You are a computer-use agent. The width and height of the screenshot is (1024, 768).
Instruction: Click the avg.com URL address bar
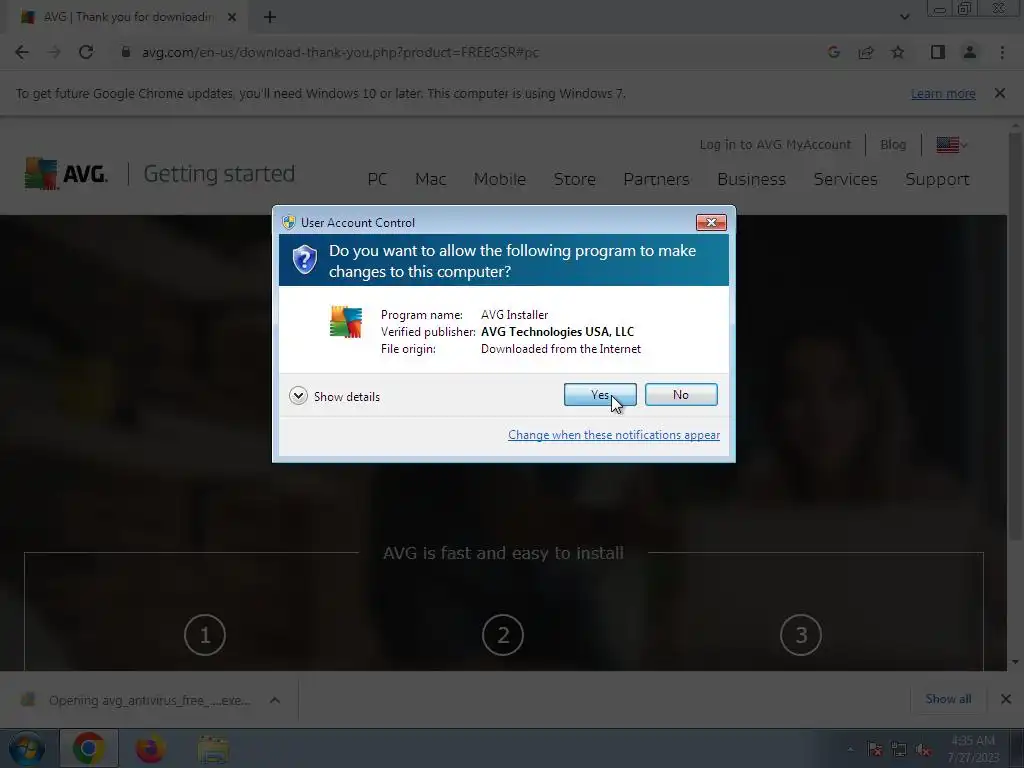click(340, 52)
